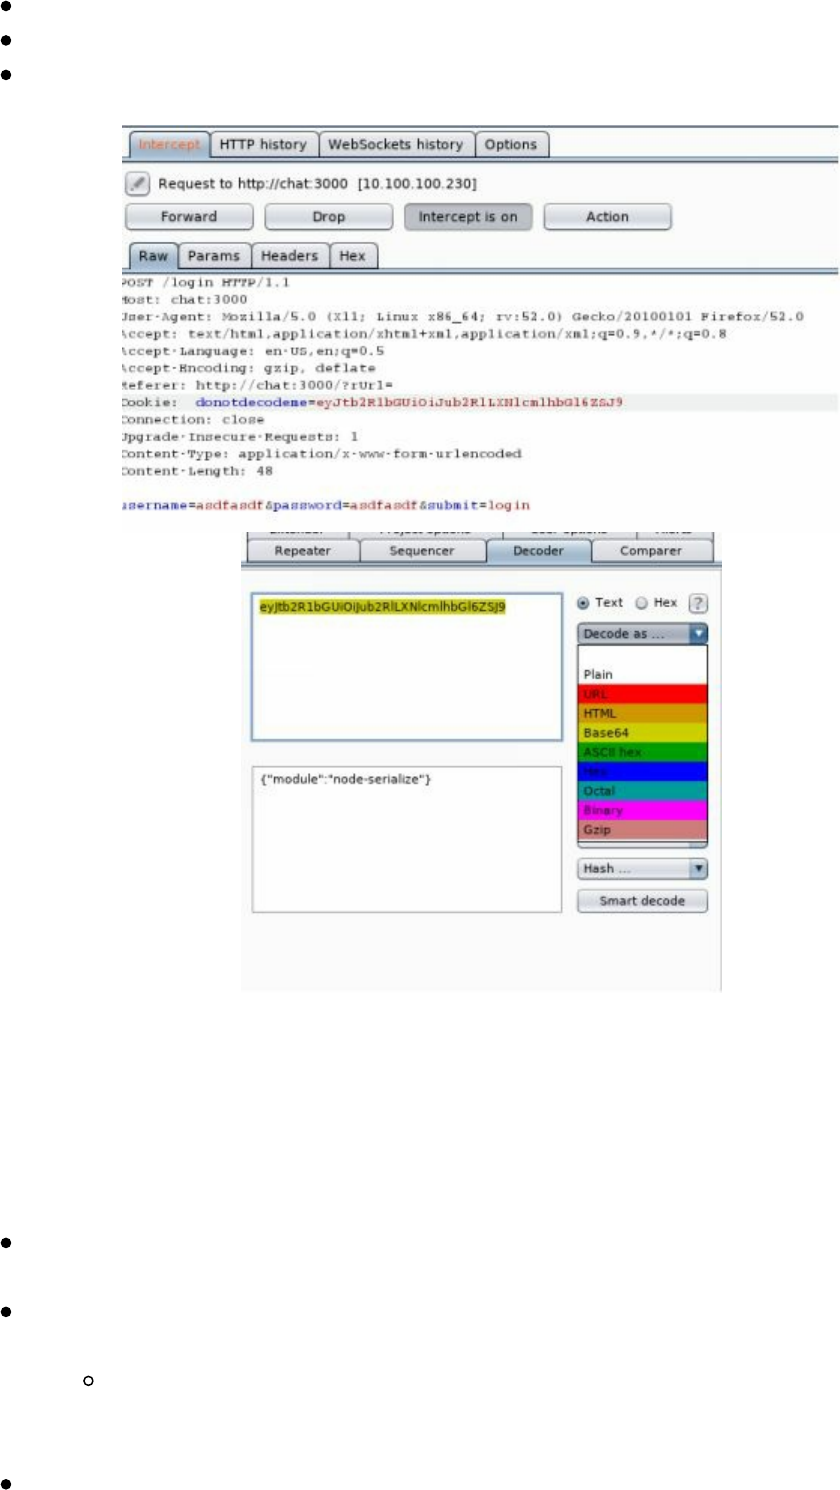Click the Accept-Encoding: gzip, deflate line

click(x=248, y=368)
